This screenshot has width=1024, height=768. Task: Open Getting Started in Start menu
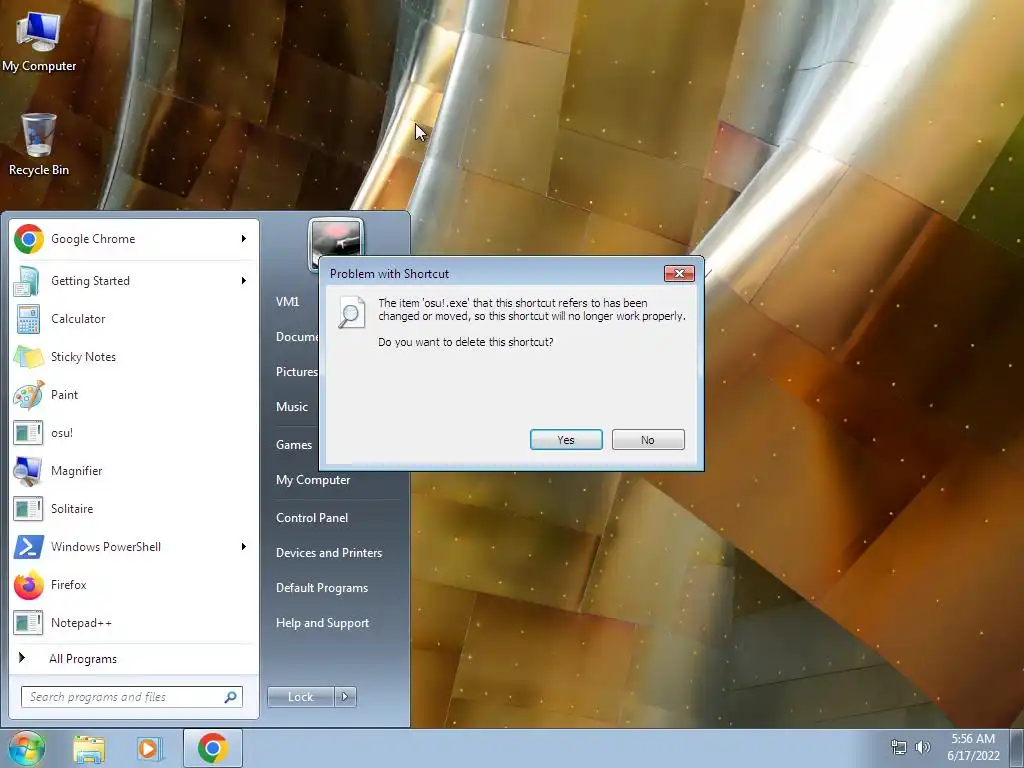(134, 281)
